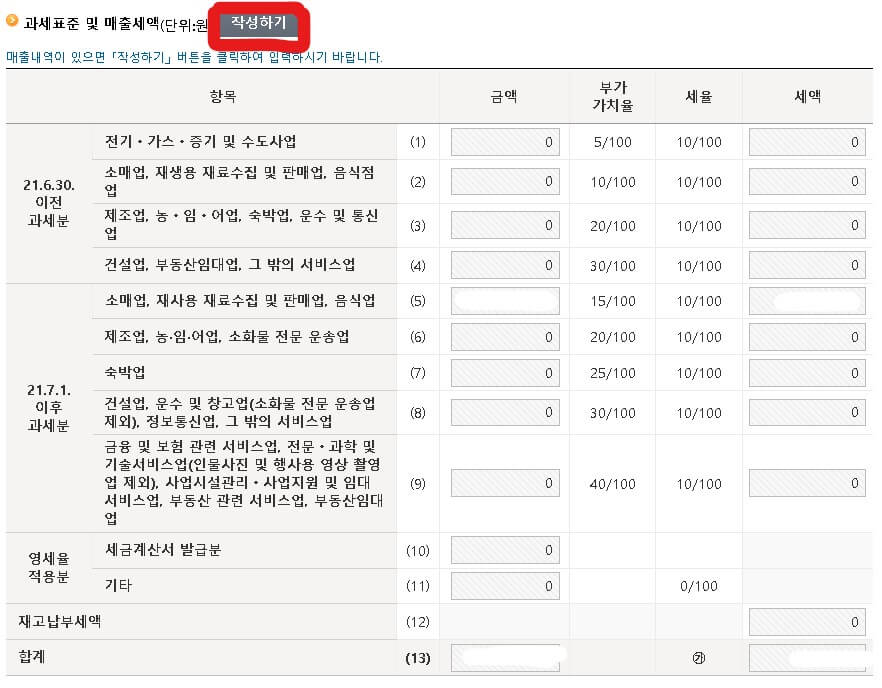The height and width of the screenshot is (688, 882).
Task: Select tax field for row (2)
Action: click(x=807, y=182)
